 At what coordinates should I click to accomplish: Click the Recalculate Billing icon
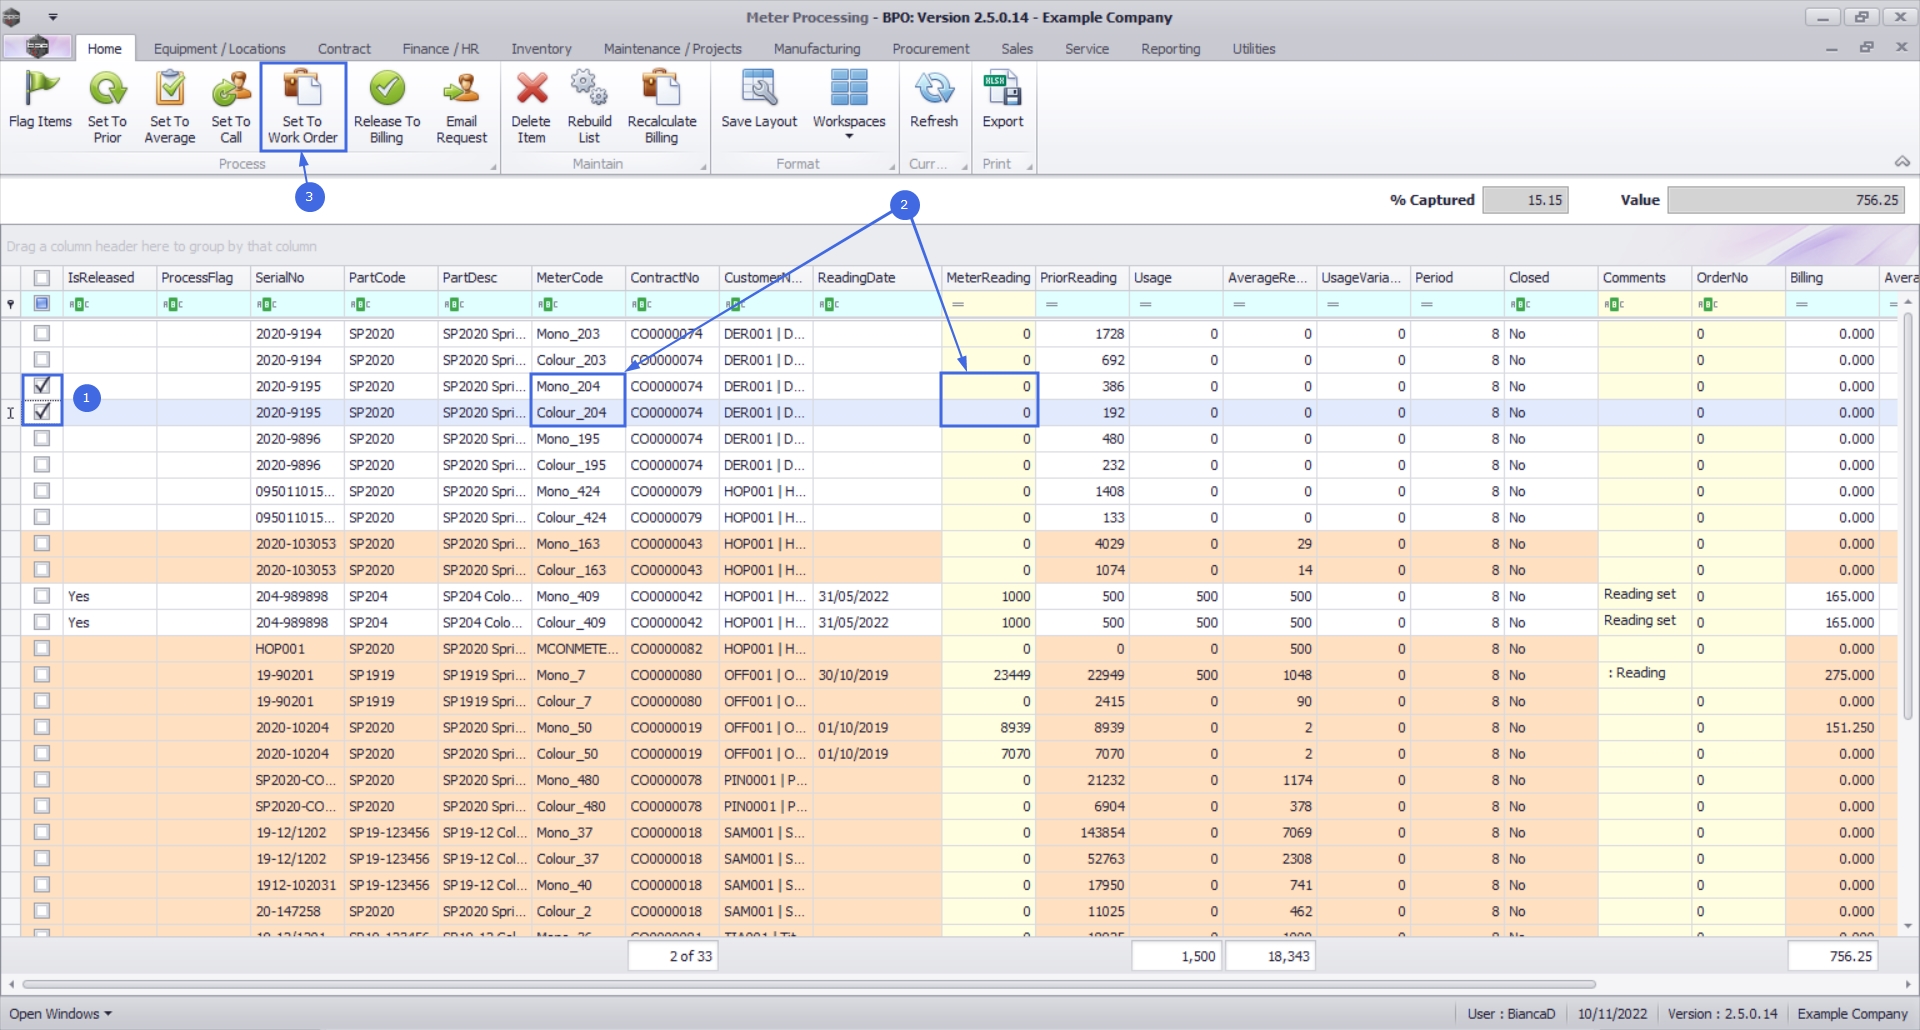[661, 90]
